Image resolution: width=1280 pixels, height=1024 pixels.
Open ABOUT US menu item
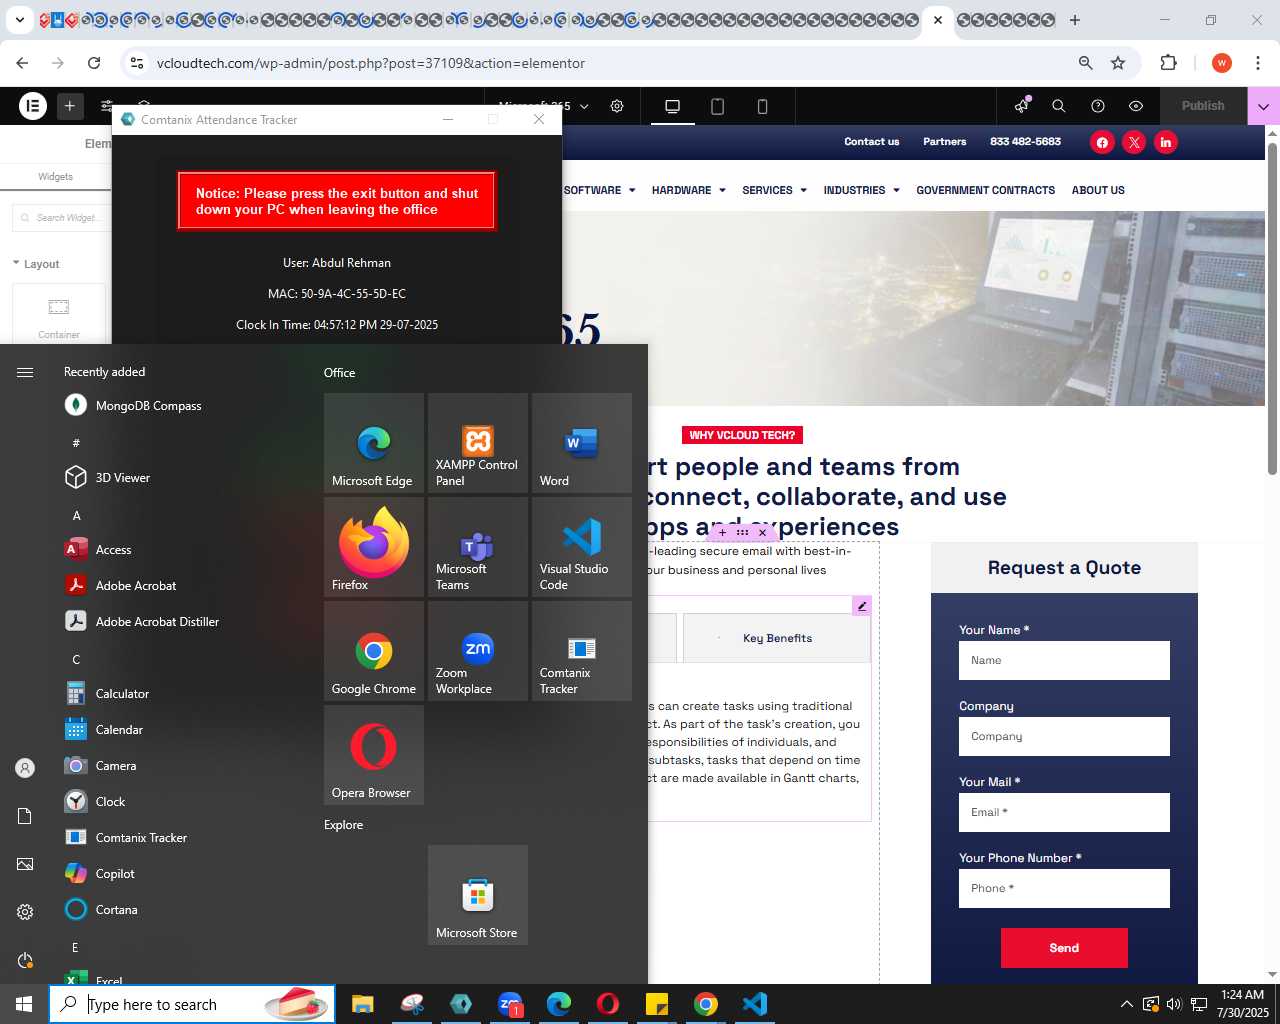tap(1098, 190)
